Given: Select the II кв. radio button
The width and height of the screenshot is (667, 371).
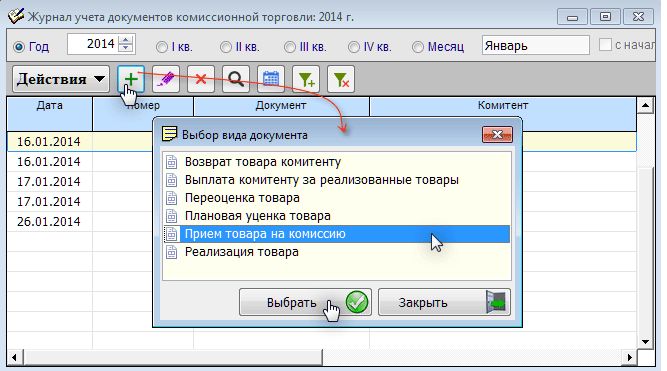Looking at the screenshot, I should tap(225, 47).
